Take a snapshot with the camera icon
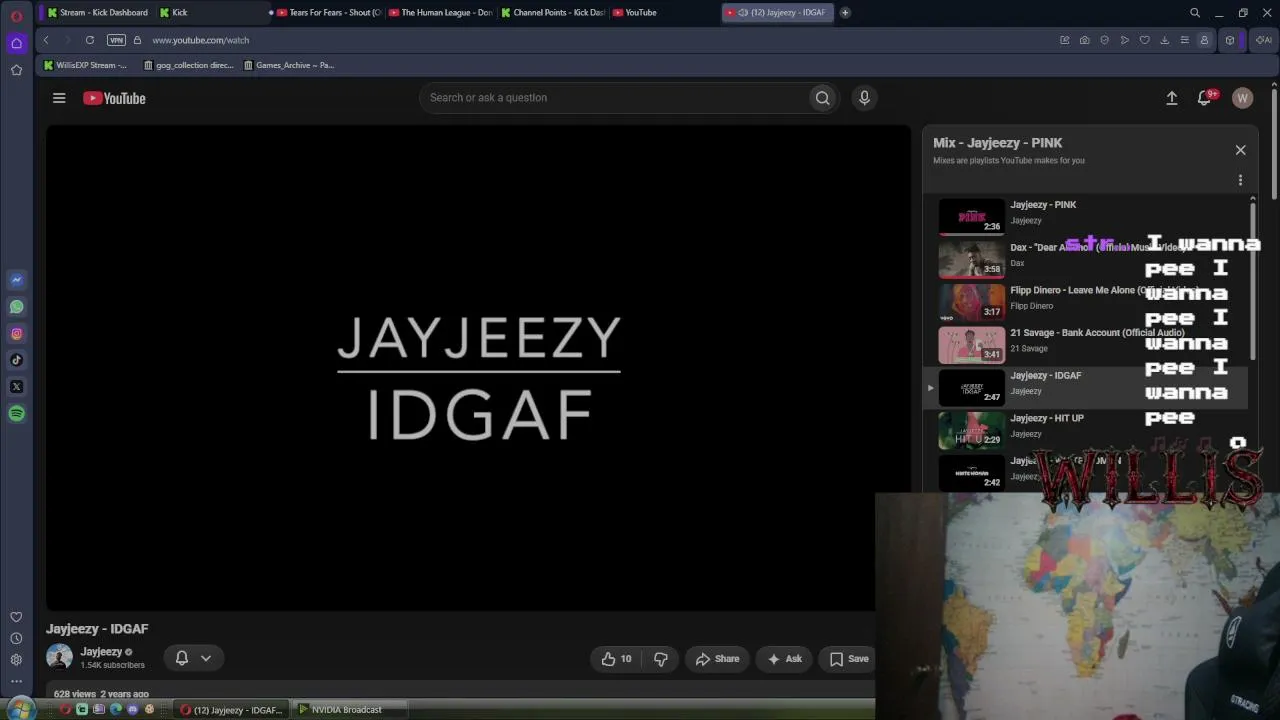This screenshot has width=1280, height=720. pos(1084,40)
